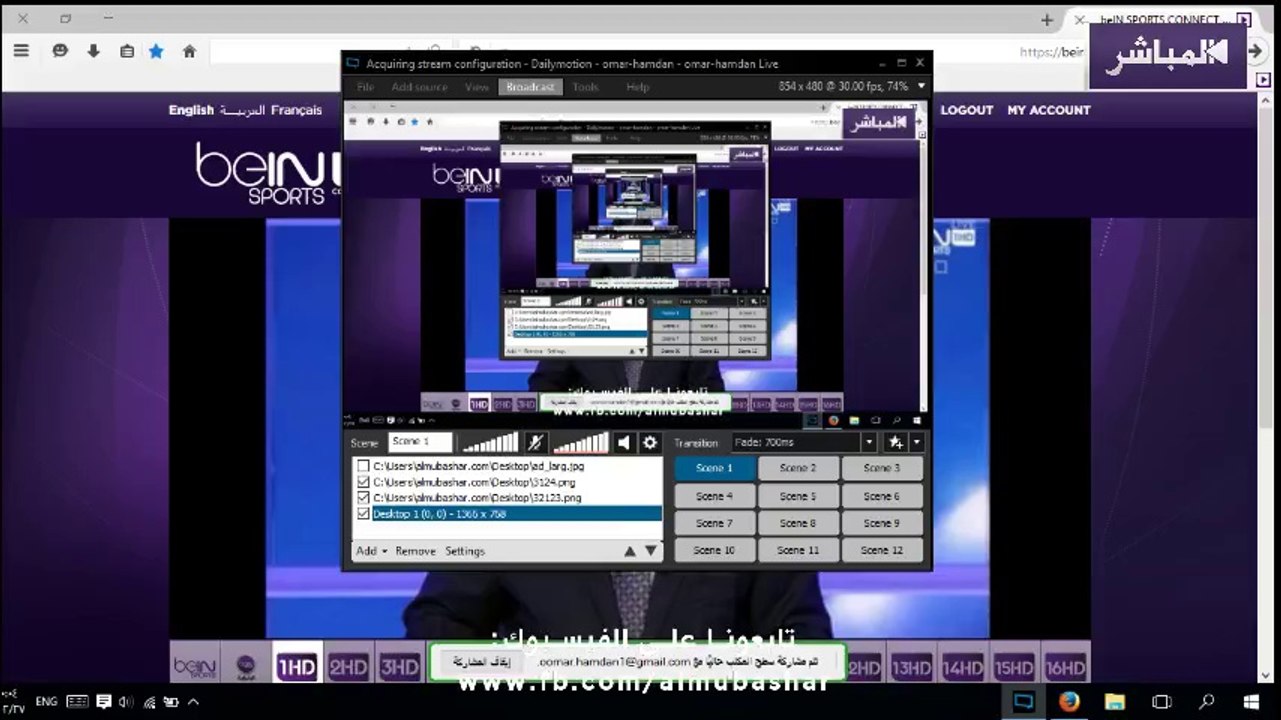Switch to Firefox on the taskbar
The height and width of the screenshot is (720, 1281).
[1069, 701]
